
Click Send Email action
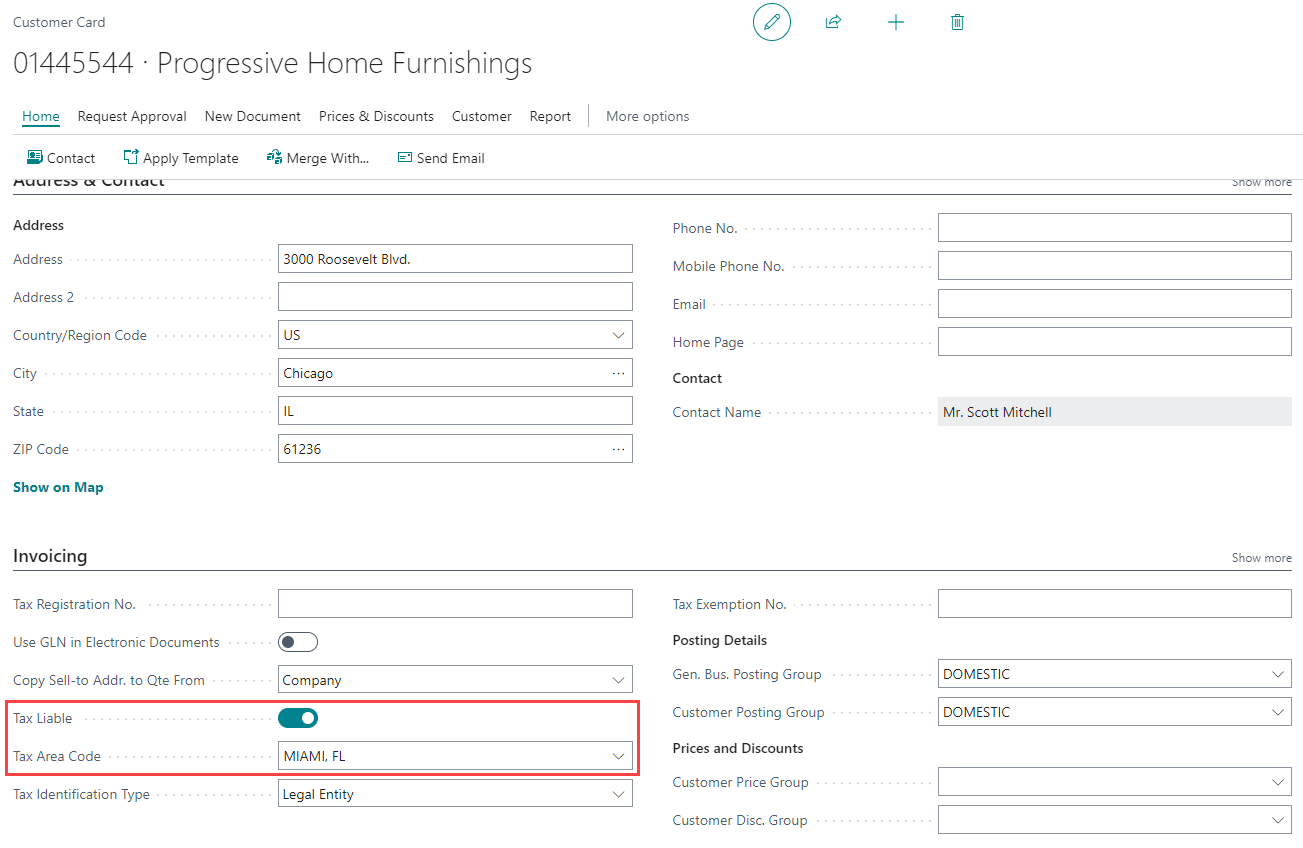tap(441, 158)
